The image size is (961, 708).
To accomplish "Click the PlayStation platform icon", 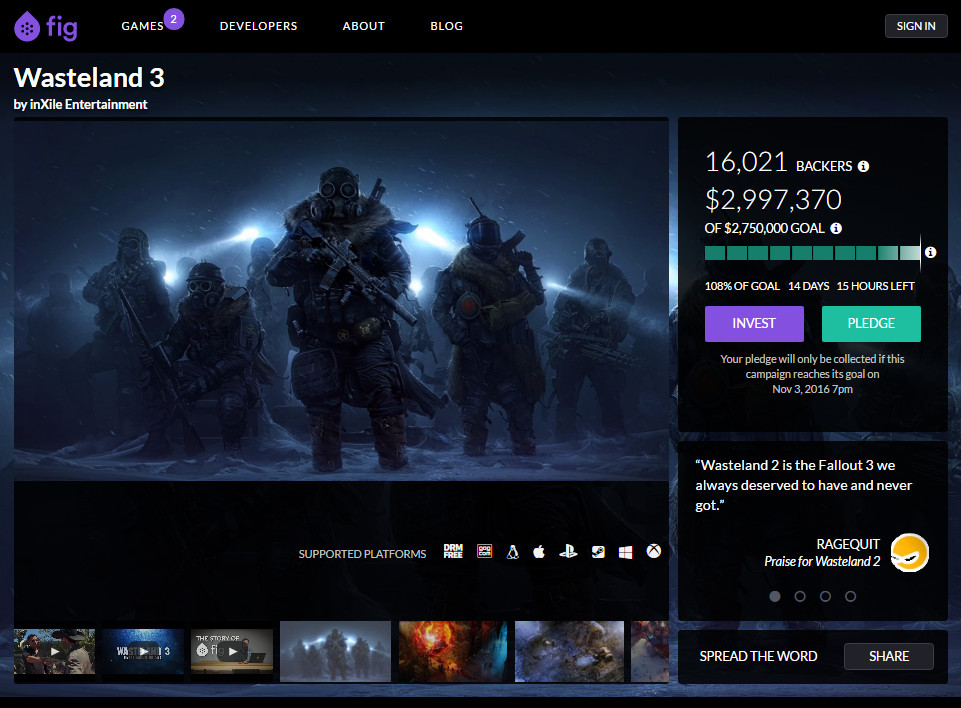I will pos(568,552).
